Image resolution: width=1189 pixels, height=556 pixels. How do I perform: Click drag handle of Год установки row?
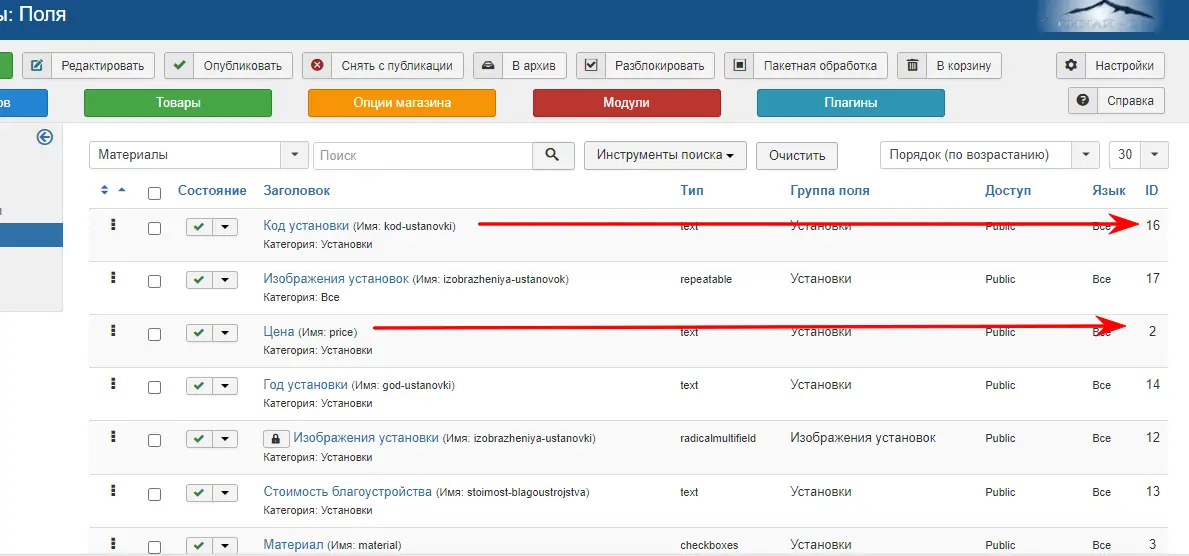113,384
